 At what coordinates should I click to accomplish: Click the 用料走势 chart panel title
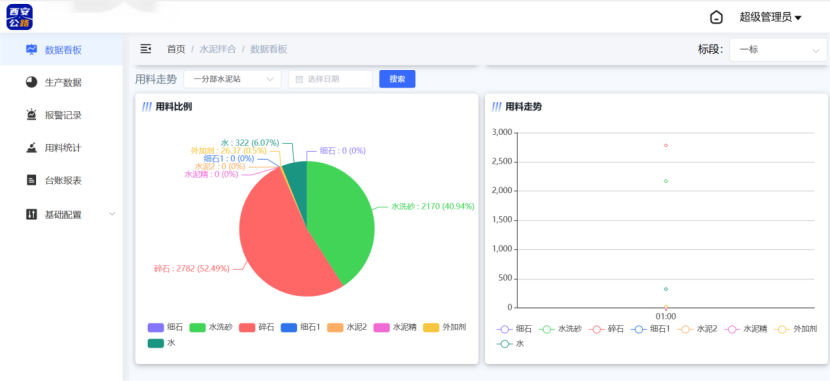click(x=524, y=107)
